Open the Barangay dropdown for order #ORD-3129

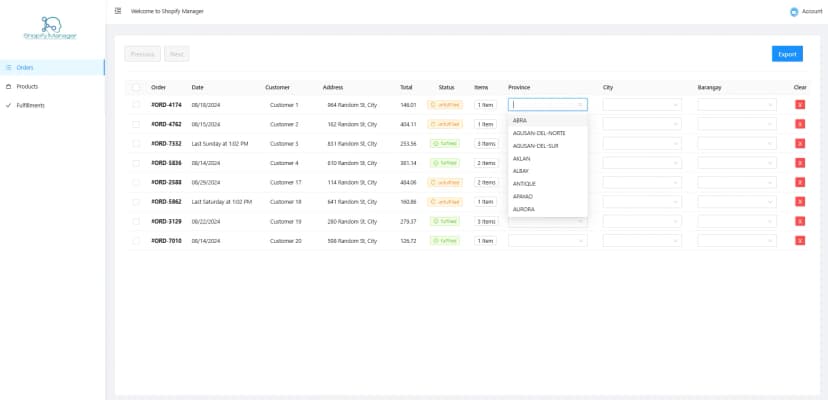(737, 221)
